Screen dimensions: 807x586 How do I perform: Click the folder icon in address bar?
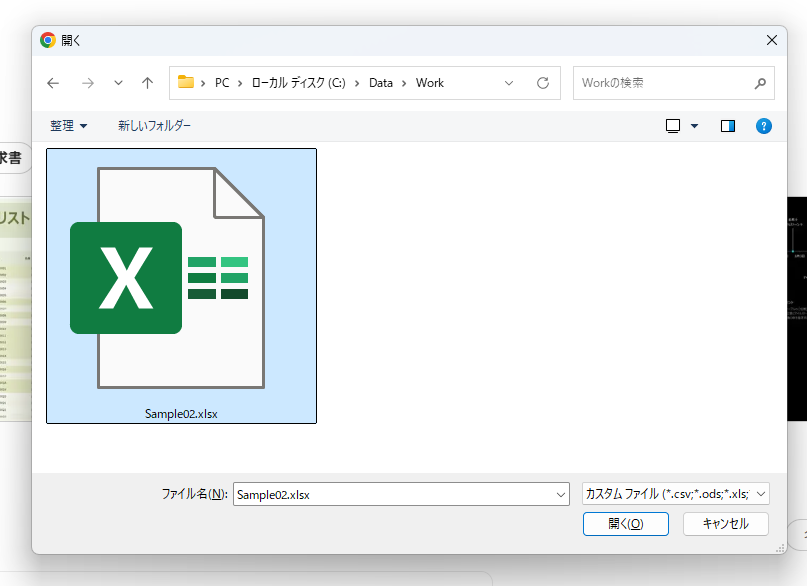[x=186, y=83]
